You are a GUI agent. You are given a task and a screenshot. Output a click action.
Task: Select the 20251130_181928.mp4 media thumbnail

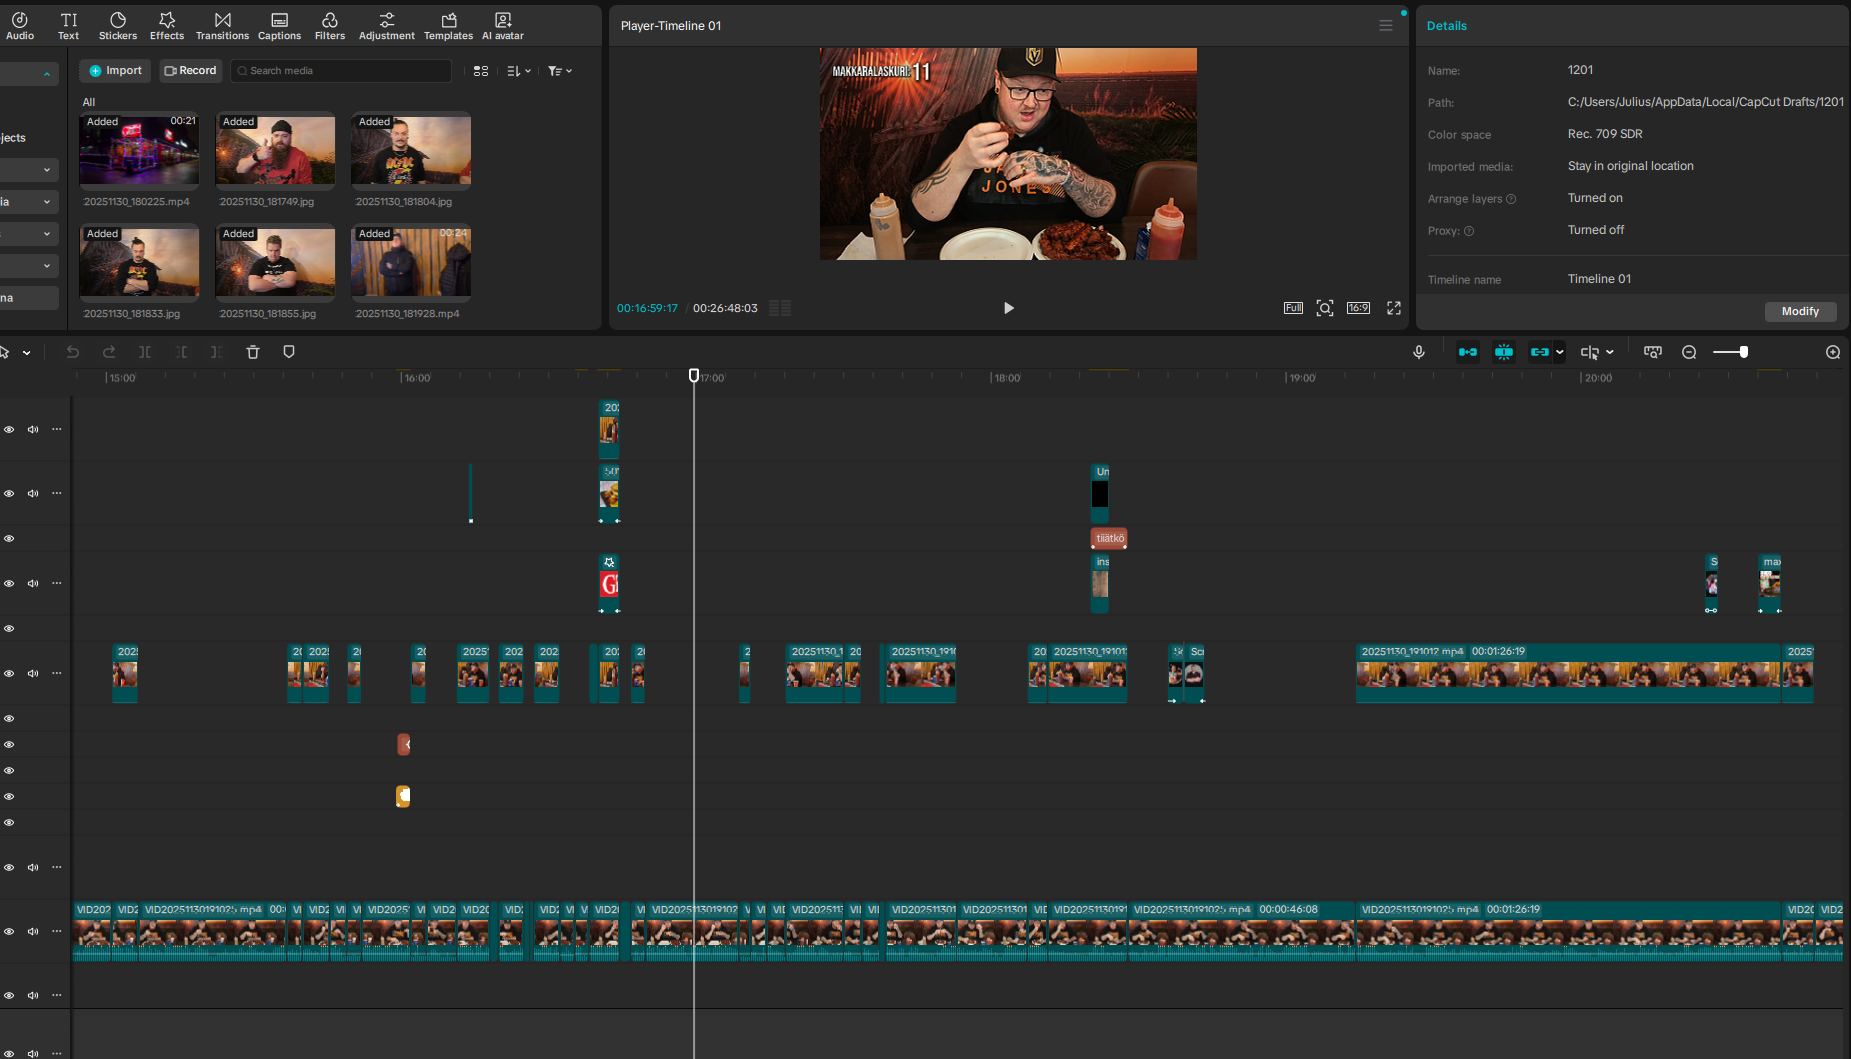click(411, 262)
